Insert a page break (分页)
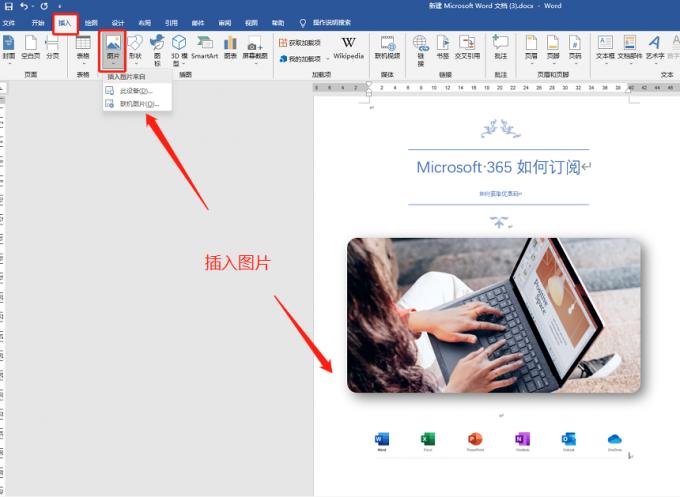The width and height of the screenshot is (680, 497). (x=52, y=48)
